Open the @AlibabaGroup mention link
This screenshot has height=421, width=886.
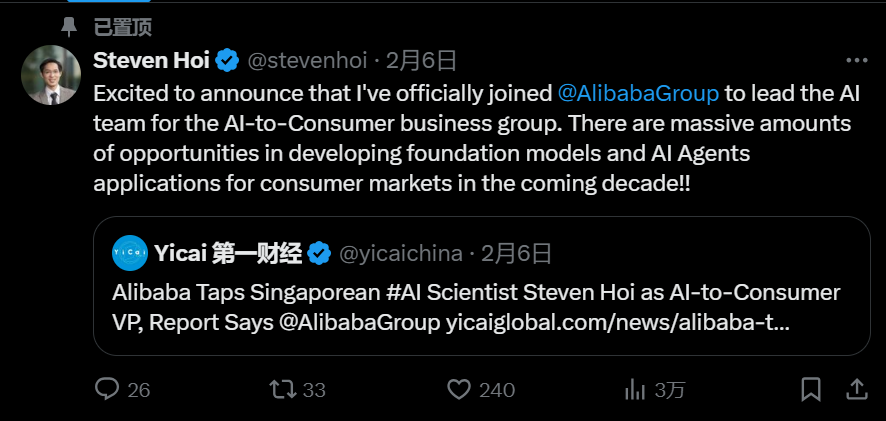(x=638, y=93)
